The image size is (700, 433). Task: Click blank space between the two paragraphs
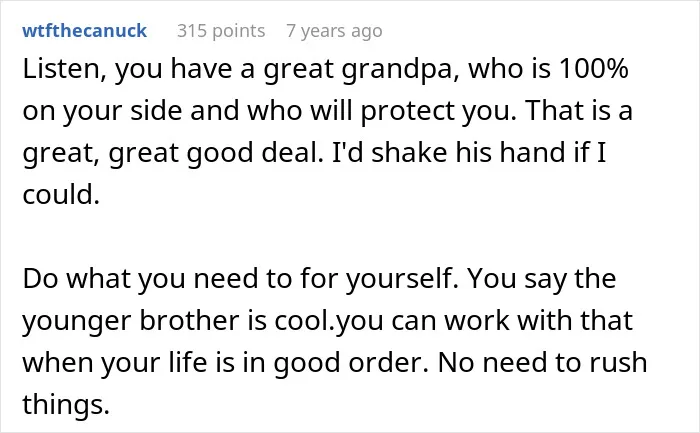[x=350, y=237]
